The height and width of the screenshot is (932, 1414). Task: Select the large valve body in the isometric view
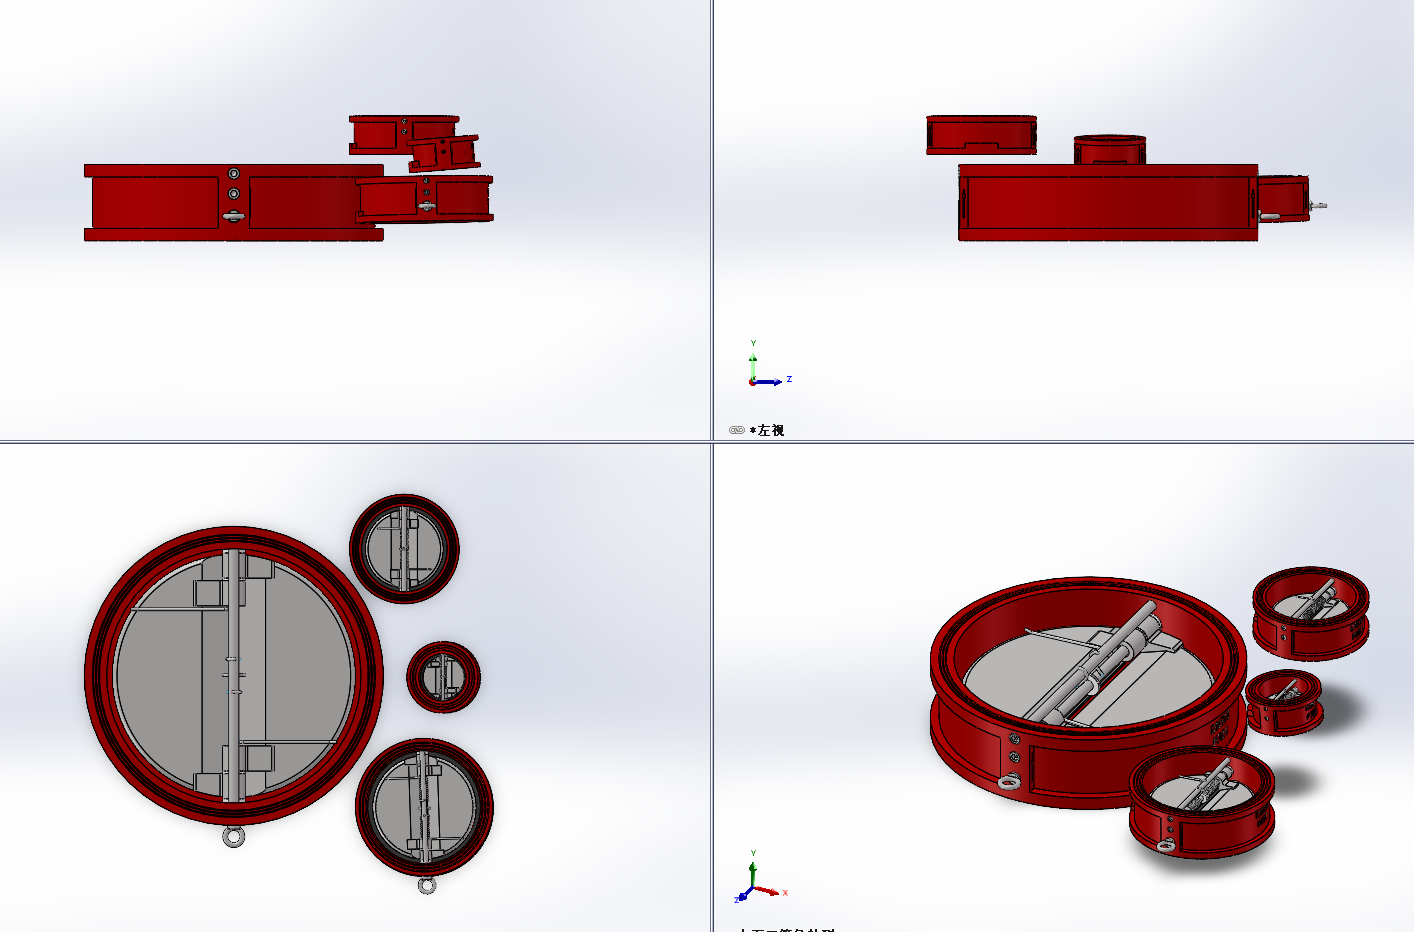[x=1087, y=693]
